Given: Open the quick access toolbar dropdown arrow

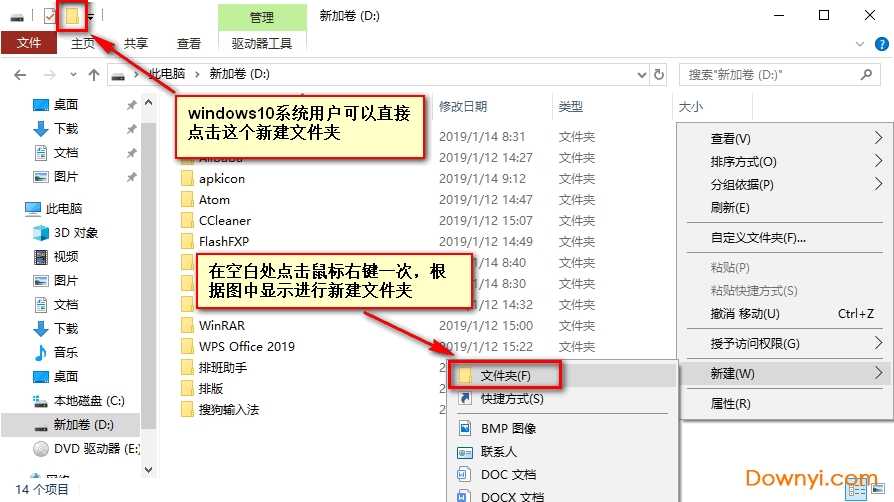Looking at the screenshot, I should (x=91, y=17).
